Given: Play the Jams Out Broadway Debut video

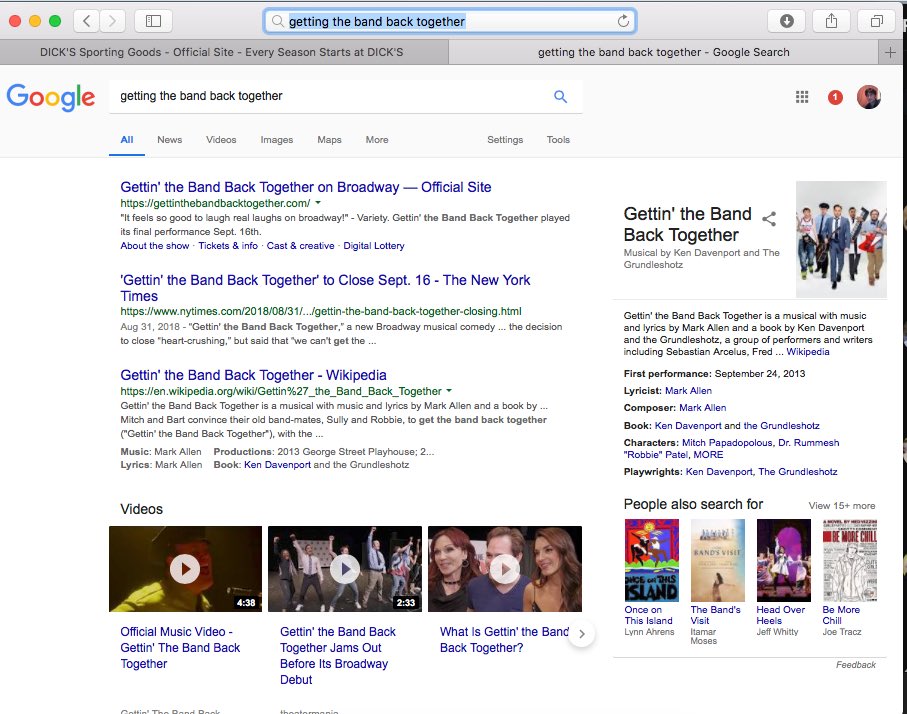Looking at the screenshot, I should (x=345, y=569).
